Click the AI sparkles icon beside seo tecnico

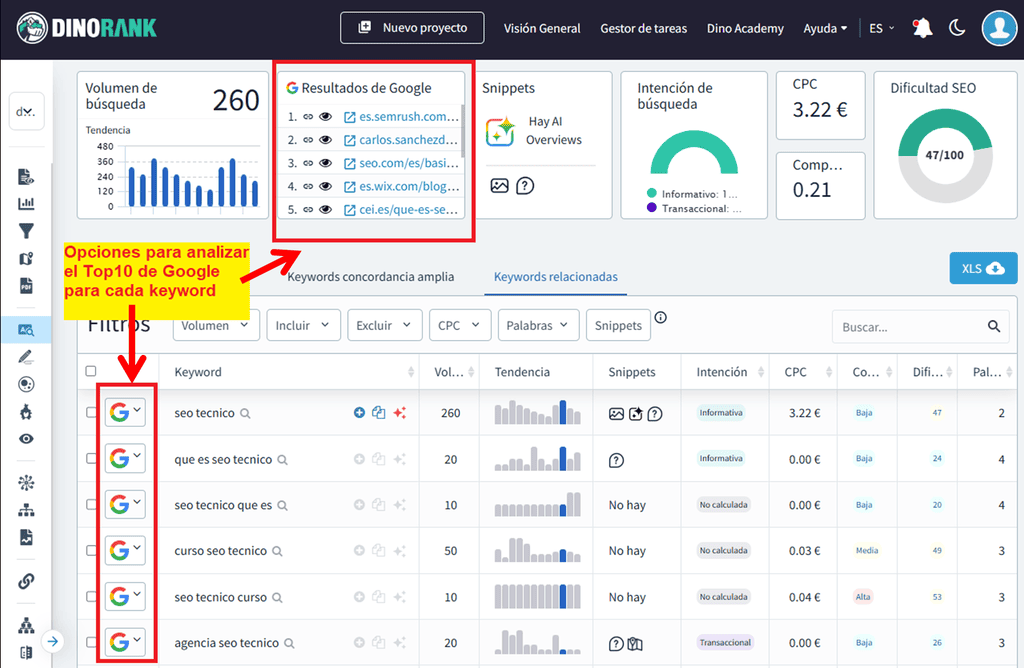pos(398,412)
